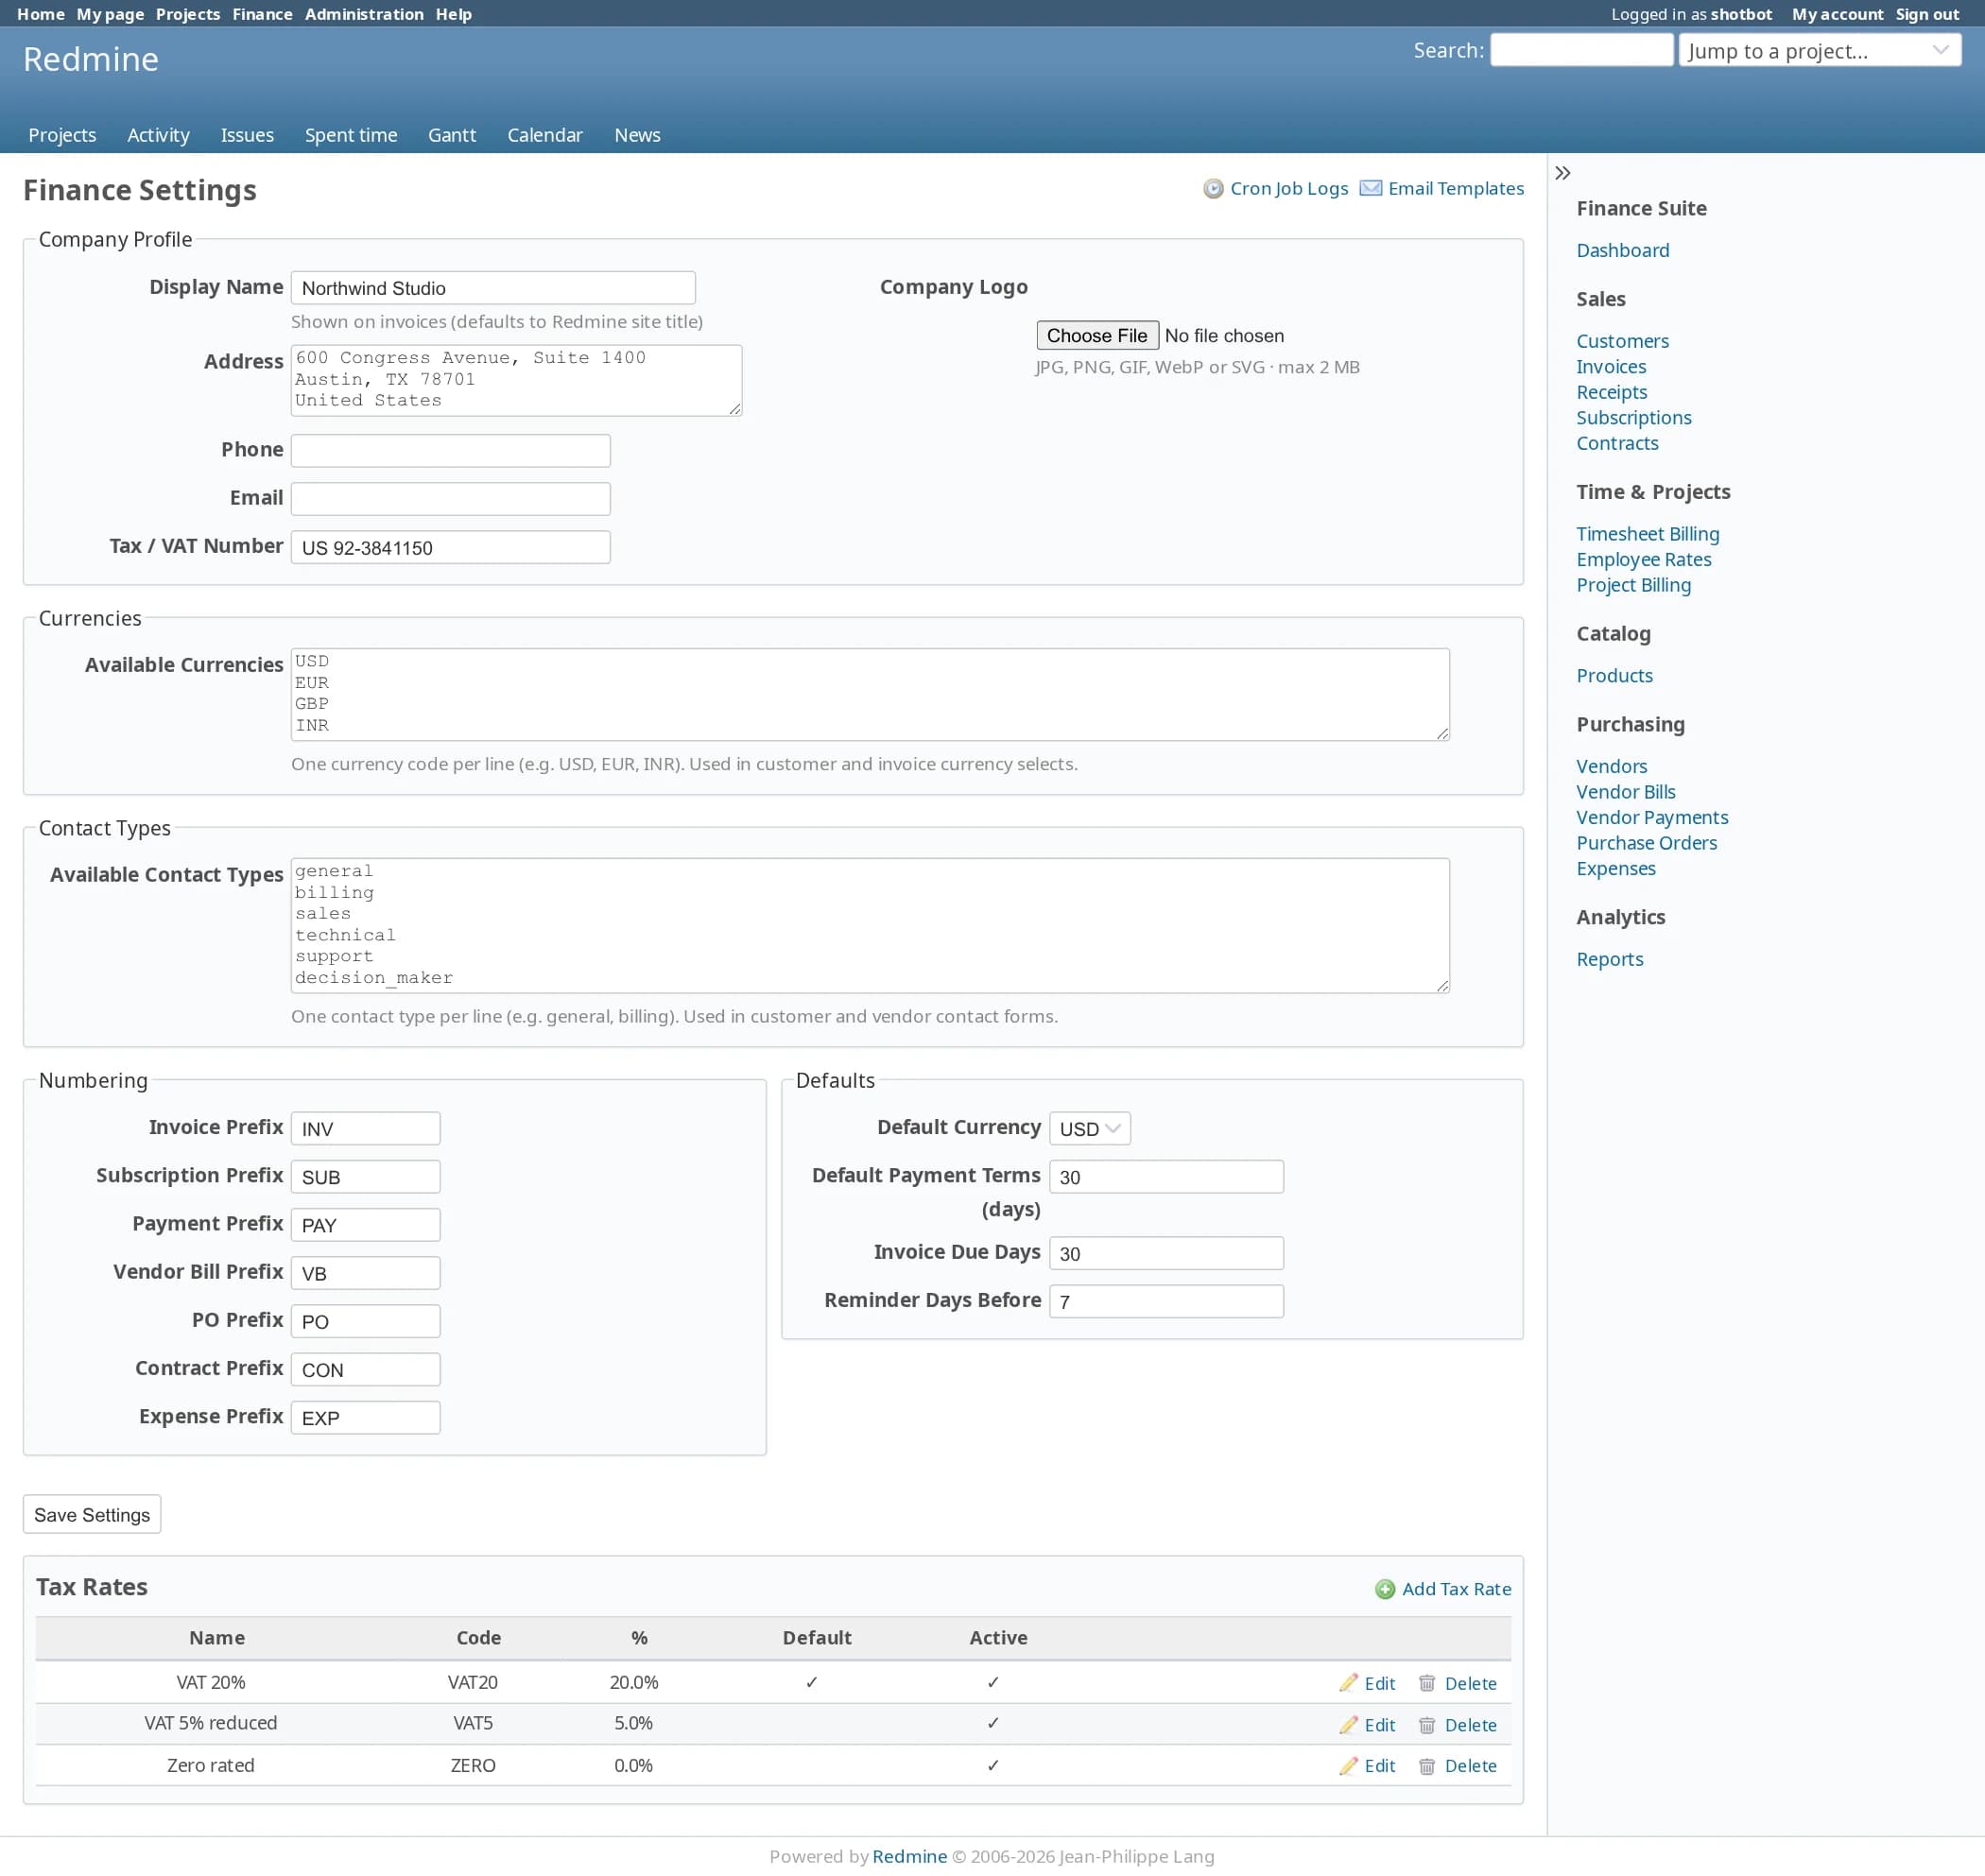Open Expenses in the sidebar
The image size is (1985, 1876).
(x=1616, y=869)
